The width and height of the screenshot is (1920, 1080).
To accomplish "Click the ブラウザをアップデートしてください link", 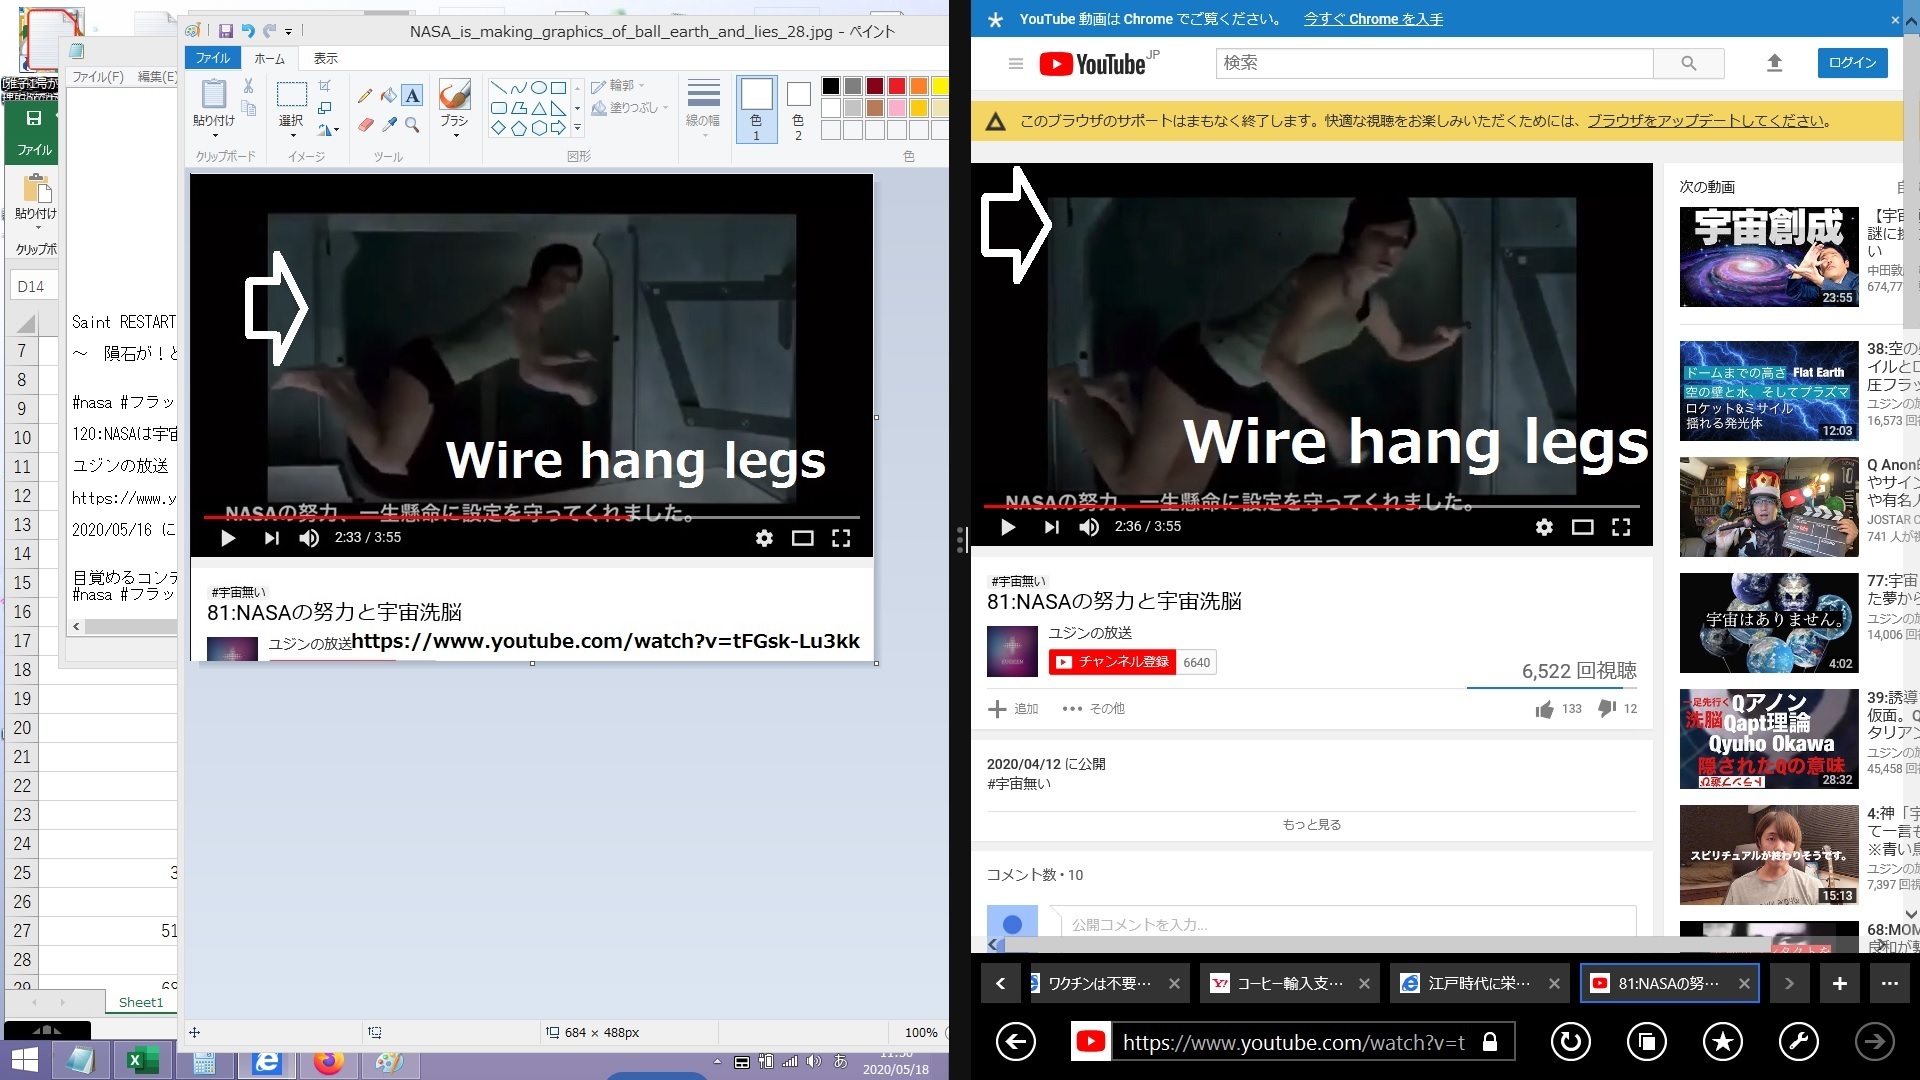I will coord(1707,121).
